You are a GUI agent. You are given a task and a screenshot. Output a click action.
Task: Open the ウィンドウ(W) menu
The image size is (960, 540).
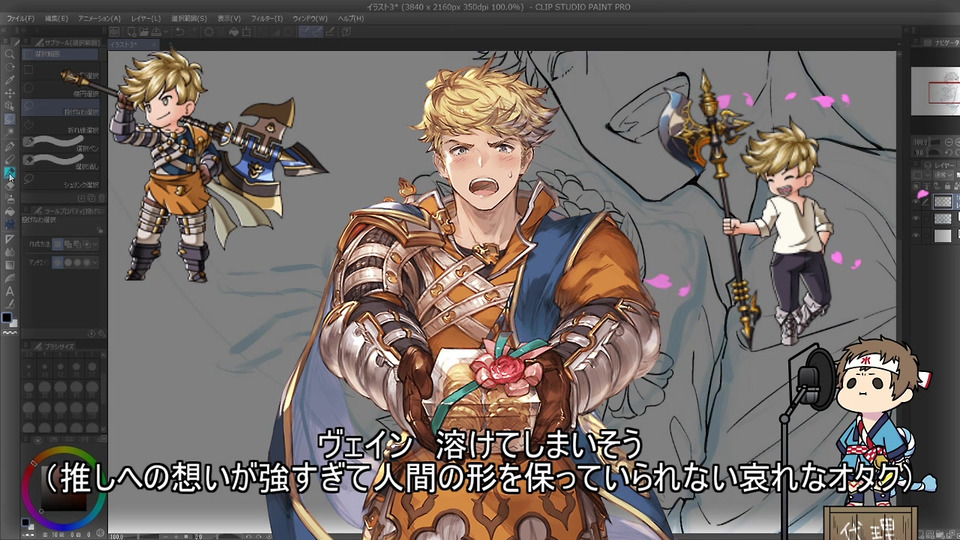point(310,18)
